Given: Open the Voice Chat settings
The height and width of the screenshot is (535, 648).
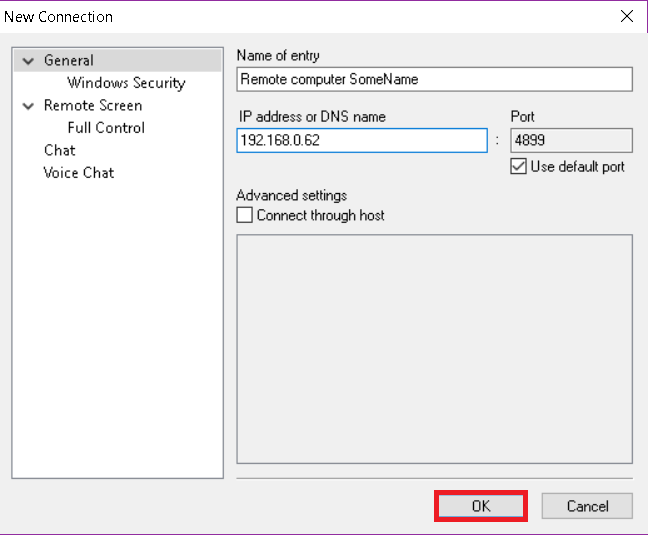Looking at the screenshot, I should pyautogui.click(x=79, y=173).
